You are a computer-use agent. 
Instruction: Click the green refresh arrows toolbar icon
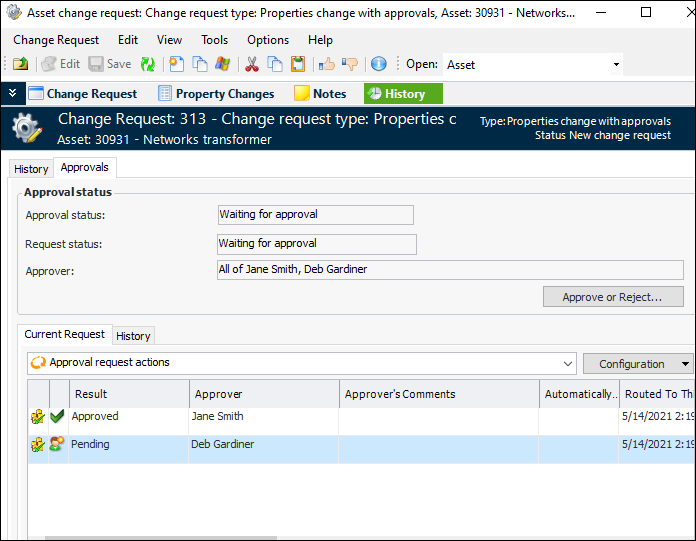tap(148, 64)
